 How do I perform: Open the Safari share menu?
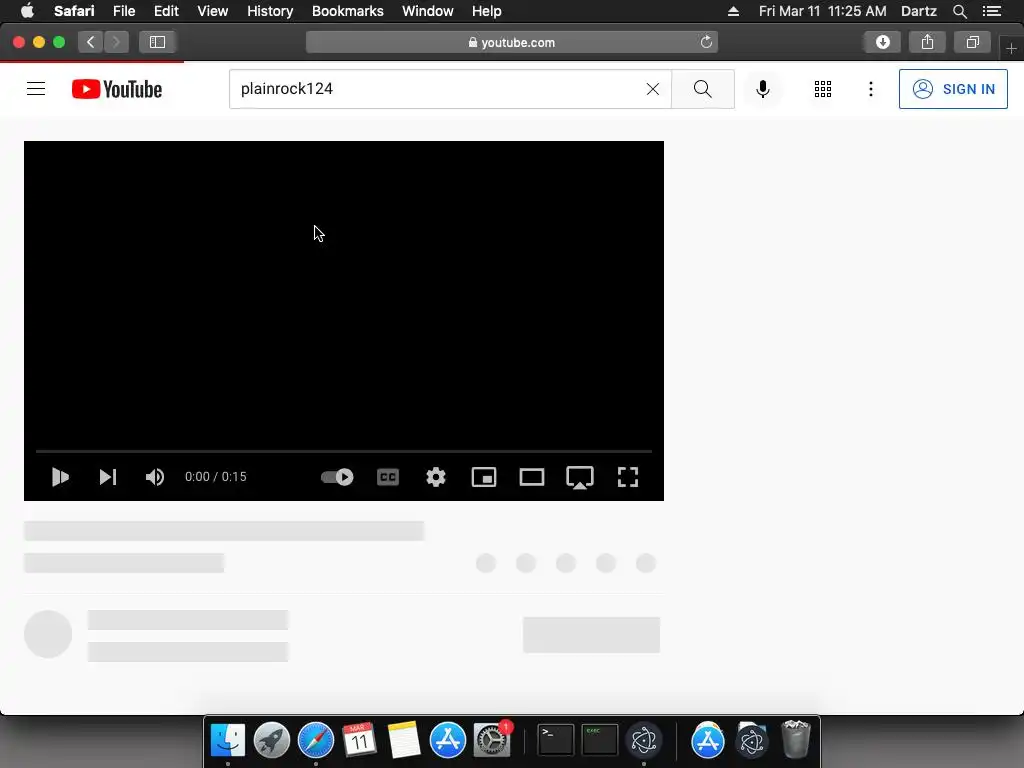point(927,42)
